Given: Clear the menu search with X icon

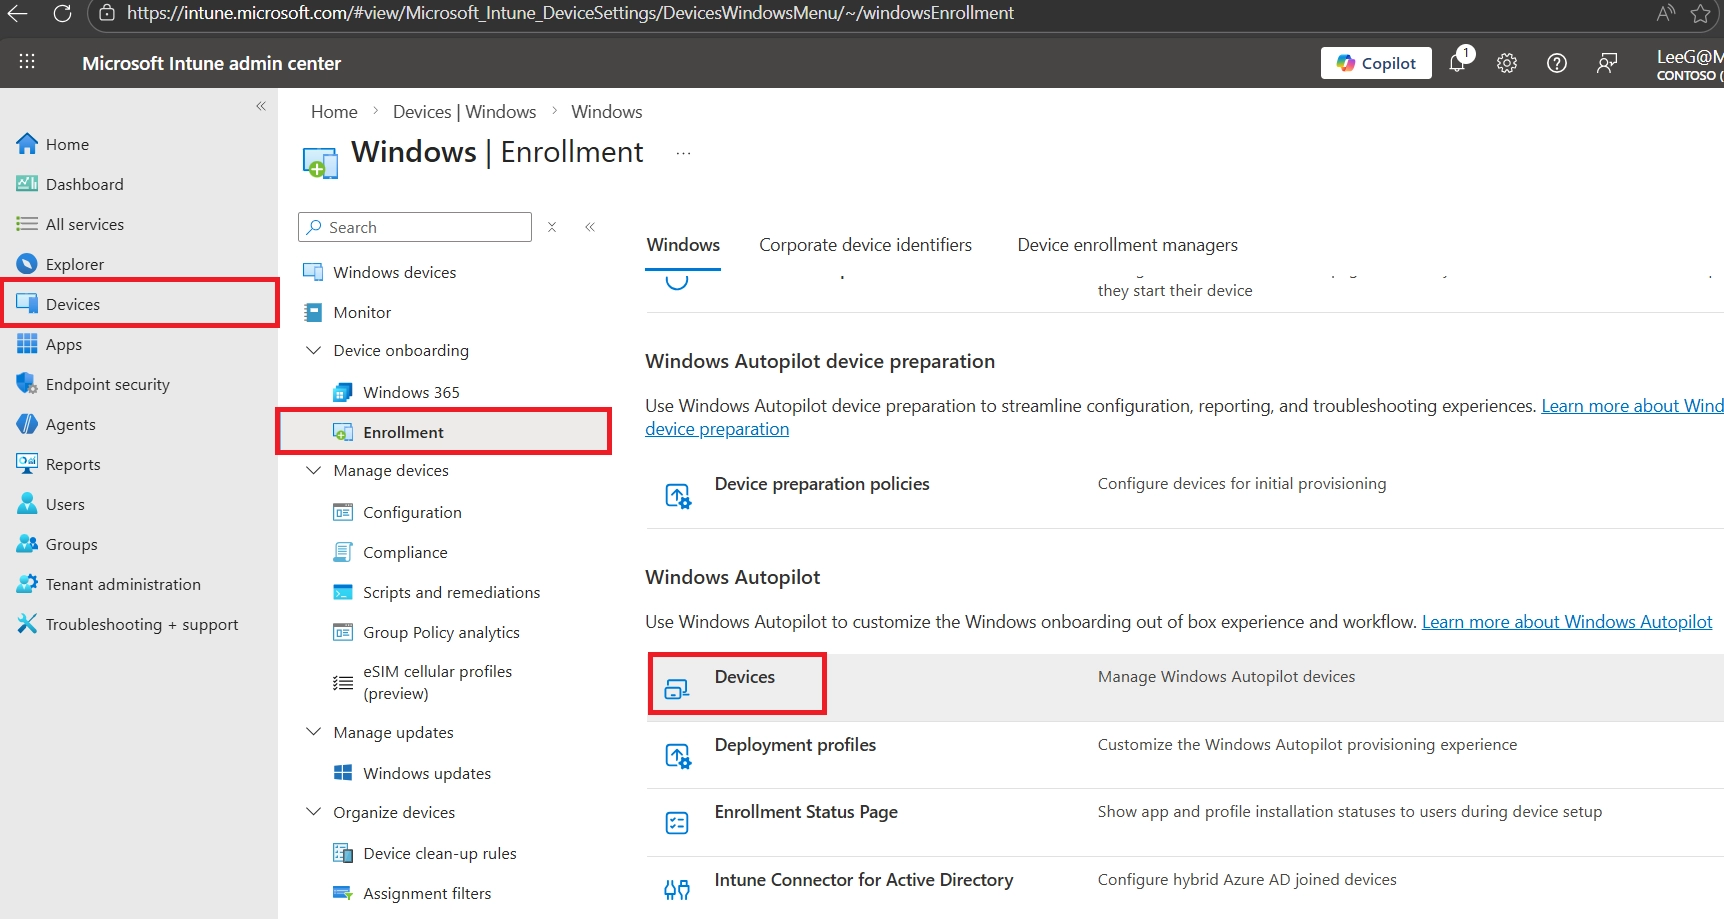Looking at the screenshot, I should coord(552,227).
